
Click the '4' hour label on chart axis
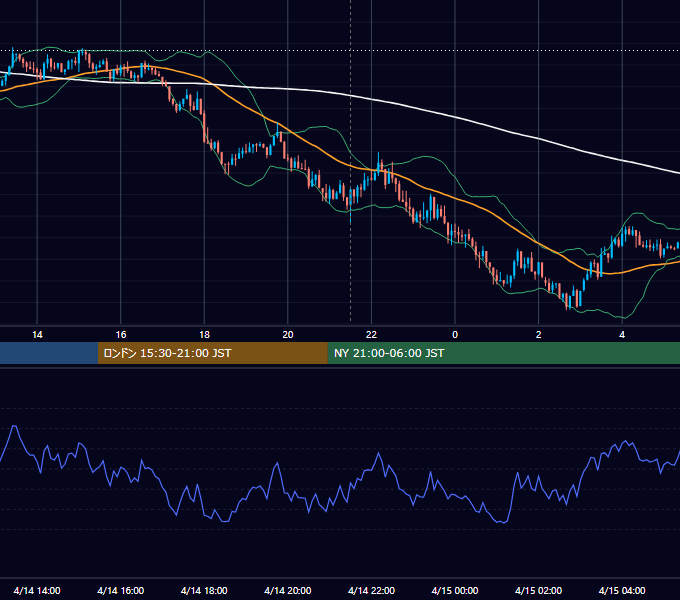[622, 335]
